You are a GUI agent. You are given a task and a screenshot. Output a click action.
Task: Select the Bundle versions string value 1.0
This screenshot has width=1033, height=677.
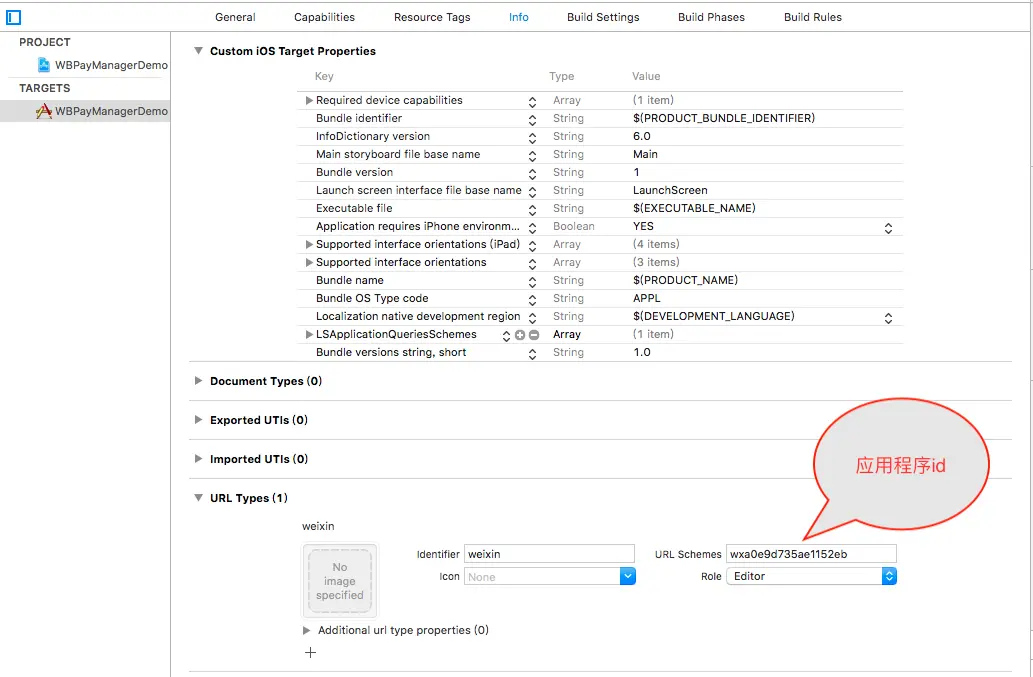642,352
